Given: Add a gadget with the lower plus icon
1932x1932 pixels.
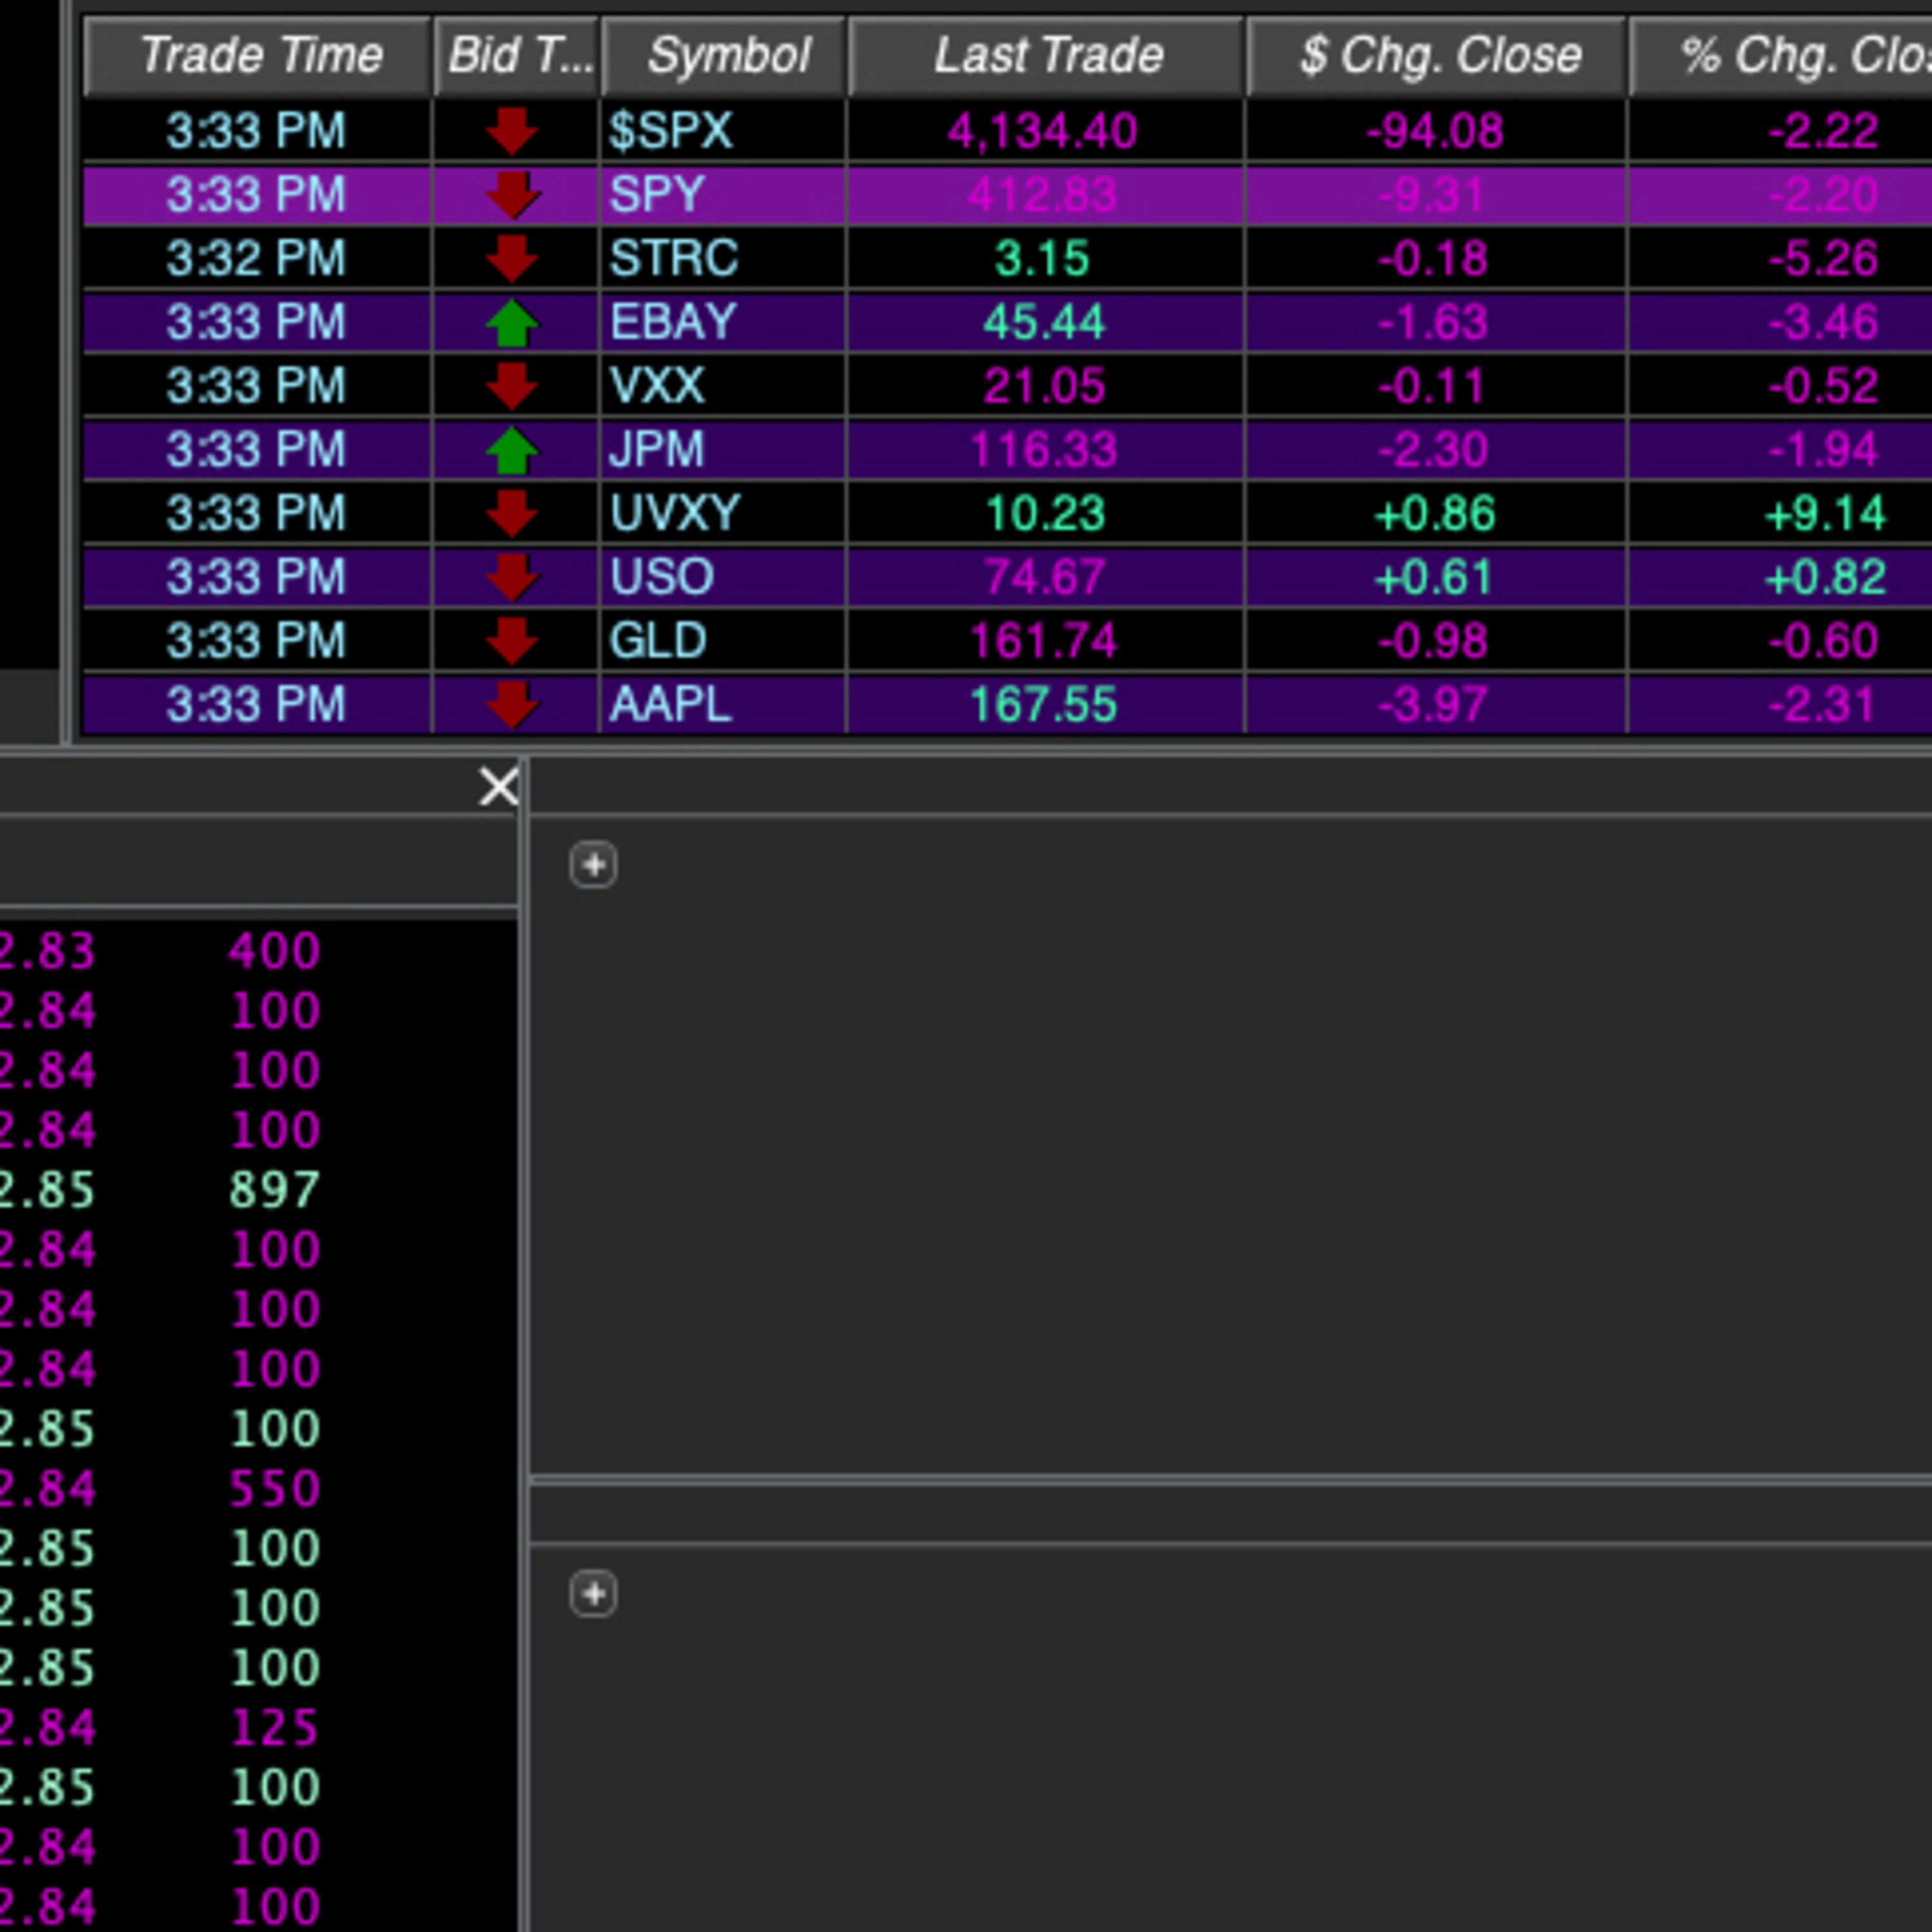Looking at the screenshot, I should click(593, 1593).
